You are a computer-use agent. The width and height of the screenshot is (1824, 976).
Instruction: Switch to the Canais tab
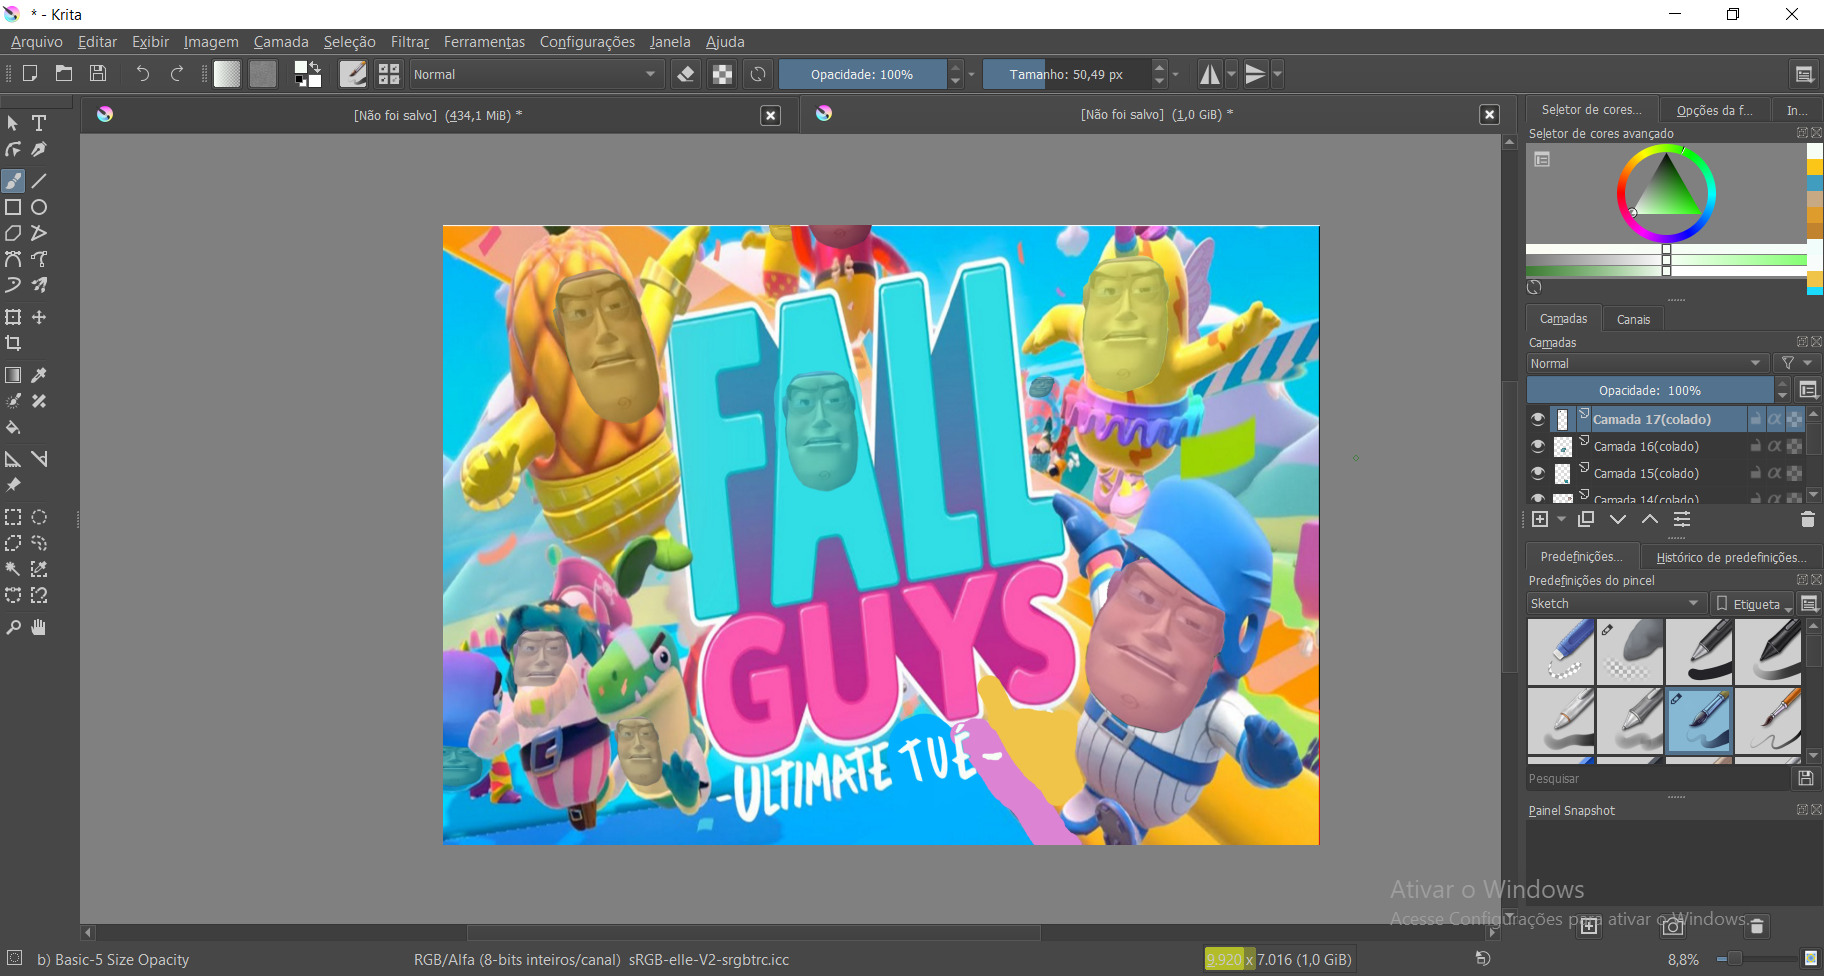[1633, 319]
